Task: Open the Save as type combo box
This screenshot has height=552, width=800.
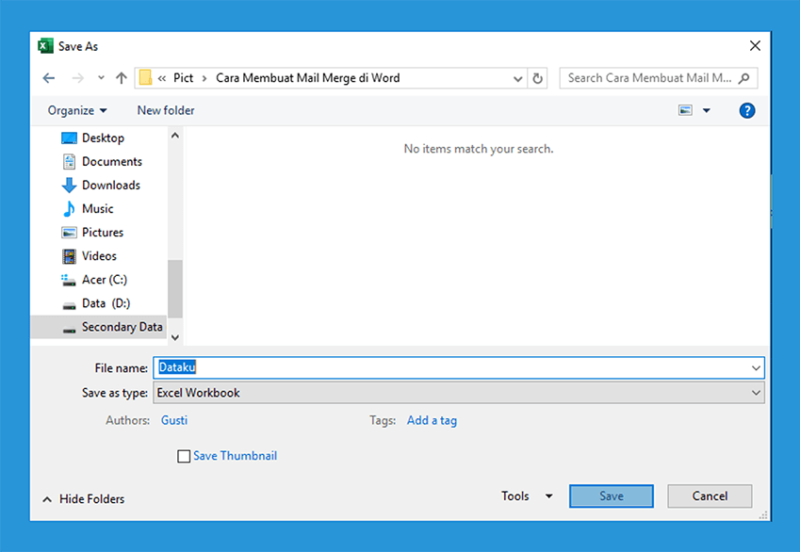Action: (x=458, y=393)
